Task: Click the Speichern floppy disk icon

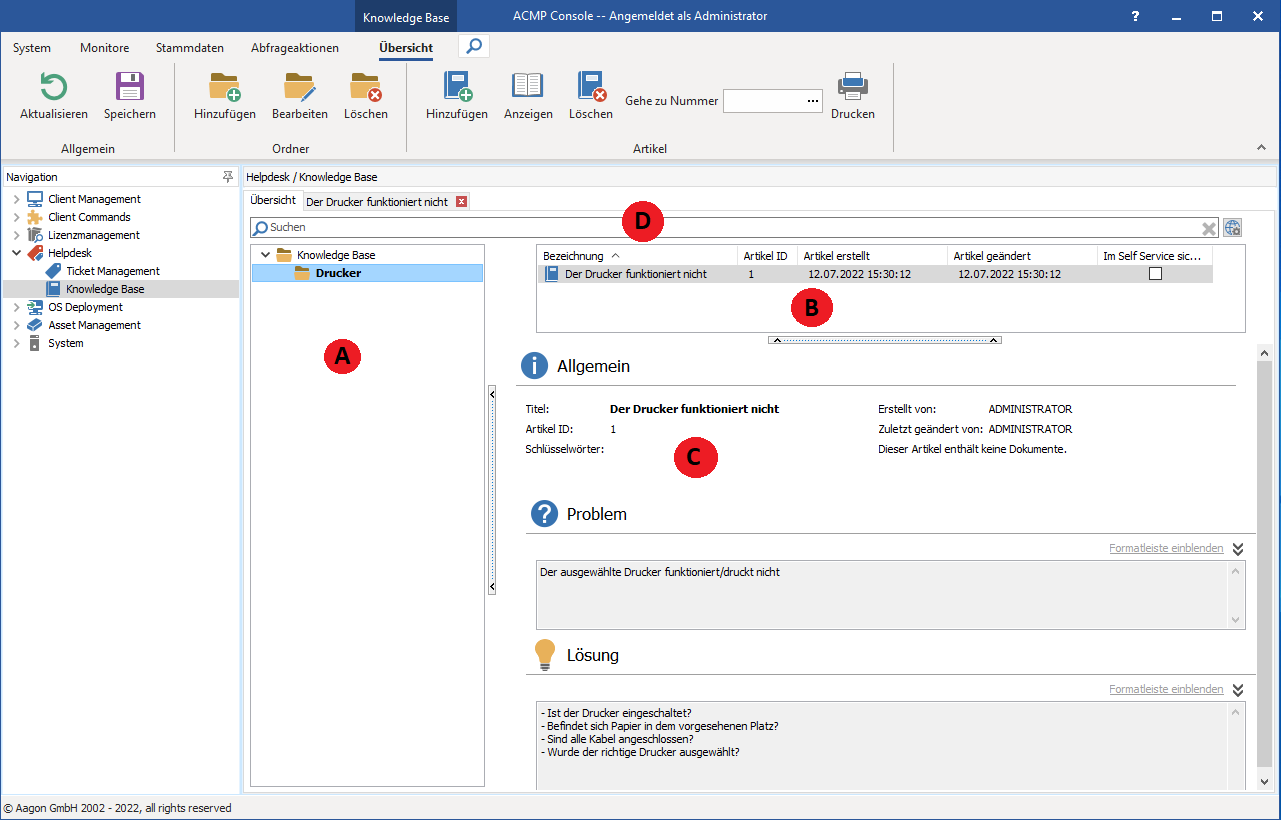Action: click(x=130, y=87)
